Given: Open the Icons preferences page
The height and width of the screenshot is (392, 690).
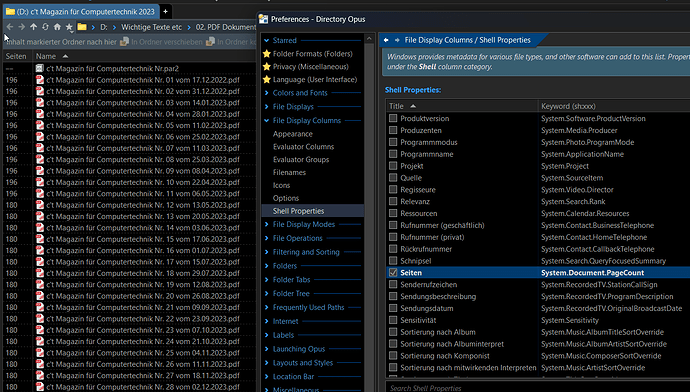Looking at the screenshot, I should [x=281, y=185].
